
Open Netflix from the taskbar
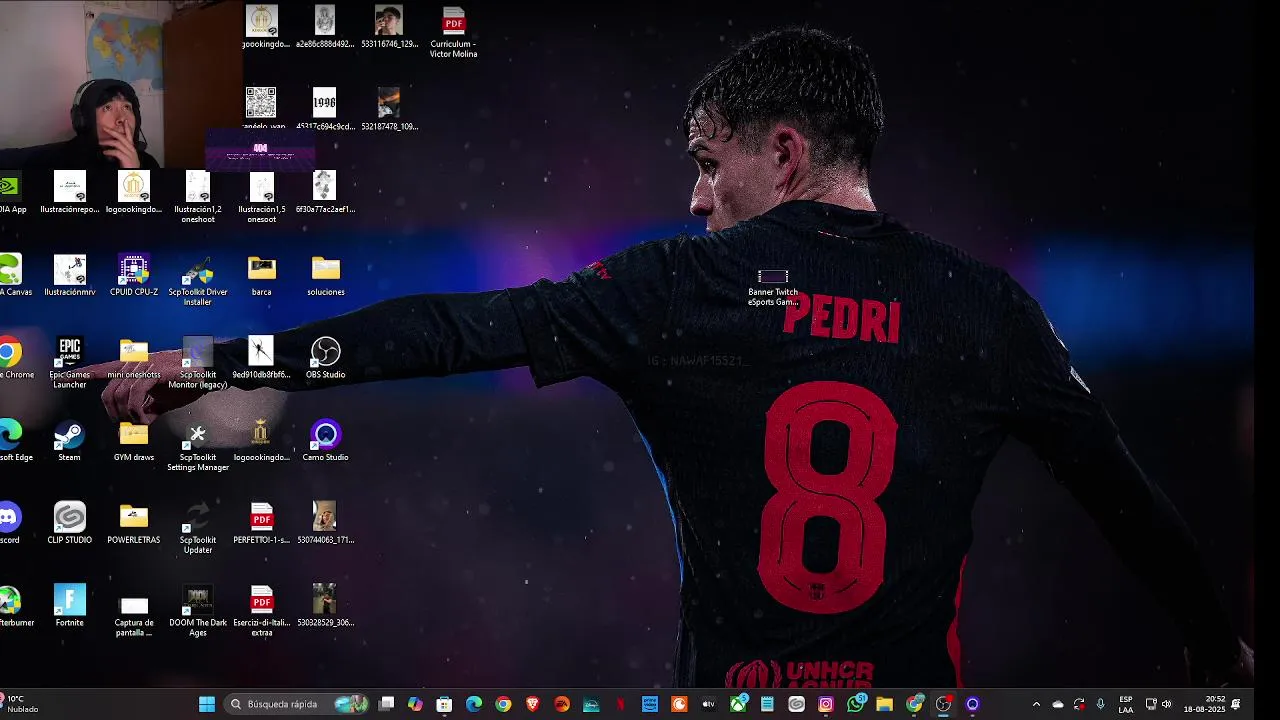[x=621, y=704]
